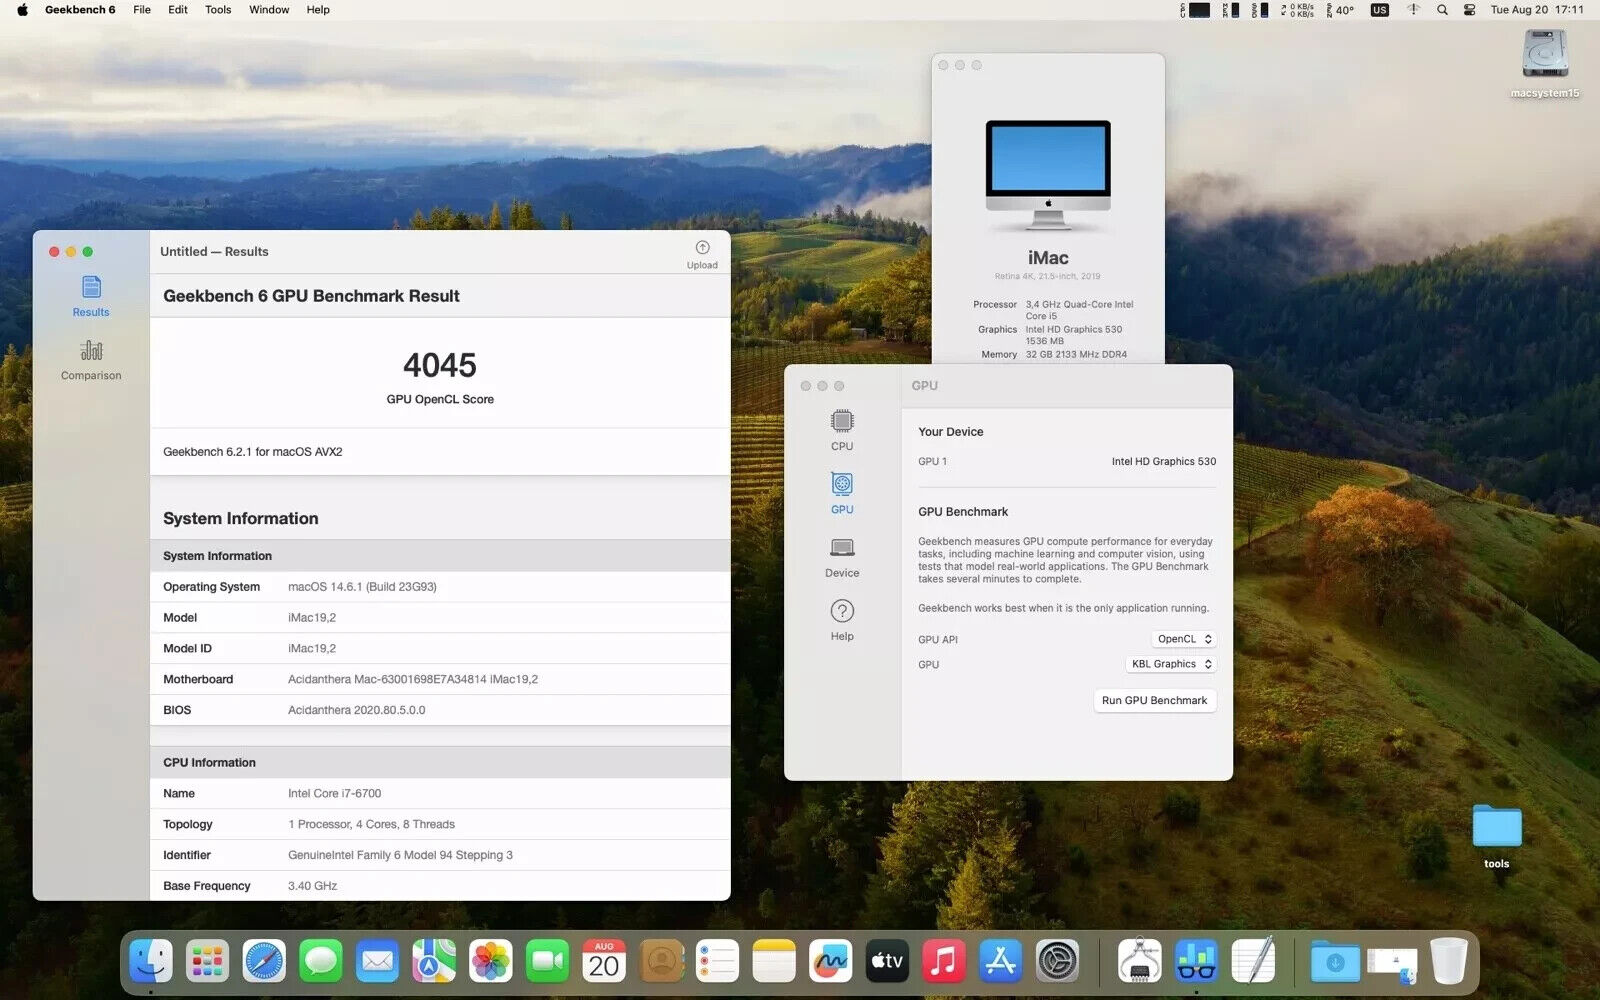The image size is (1600, 1000).
Task: Open the Help menu in menu bar
Action: tap(318, 10)
